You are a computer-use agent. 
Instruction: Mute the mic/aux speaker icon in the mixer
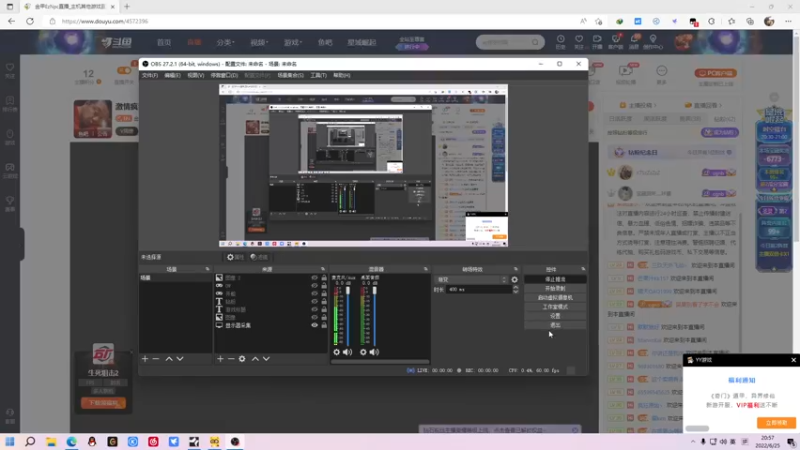(347, 352)
